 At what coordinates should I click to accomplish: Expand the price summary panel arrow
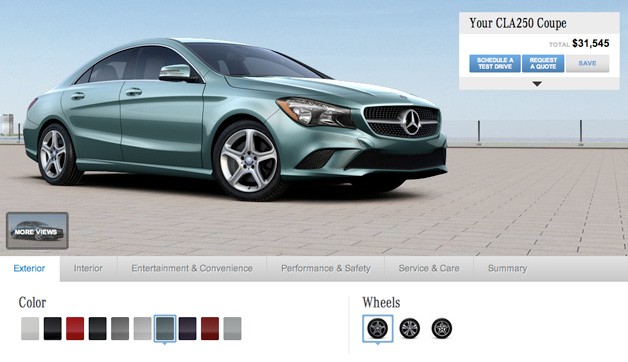click(537, 84)
